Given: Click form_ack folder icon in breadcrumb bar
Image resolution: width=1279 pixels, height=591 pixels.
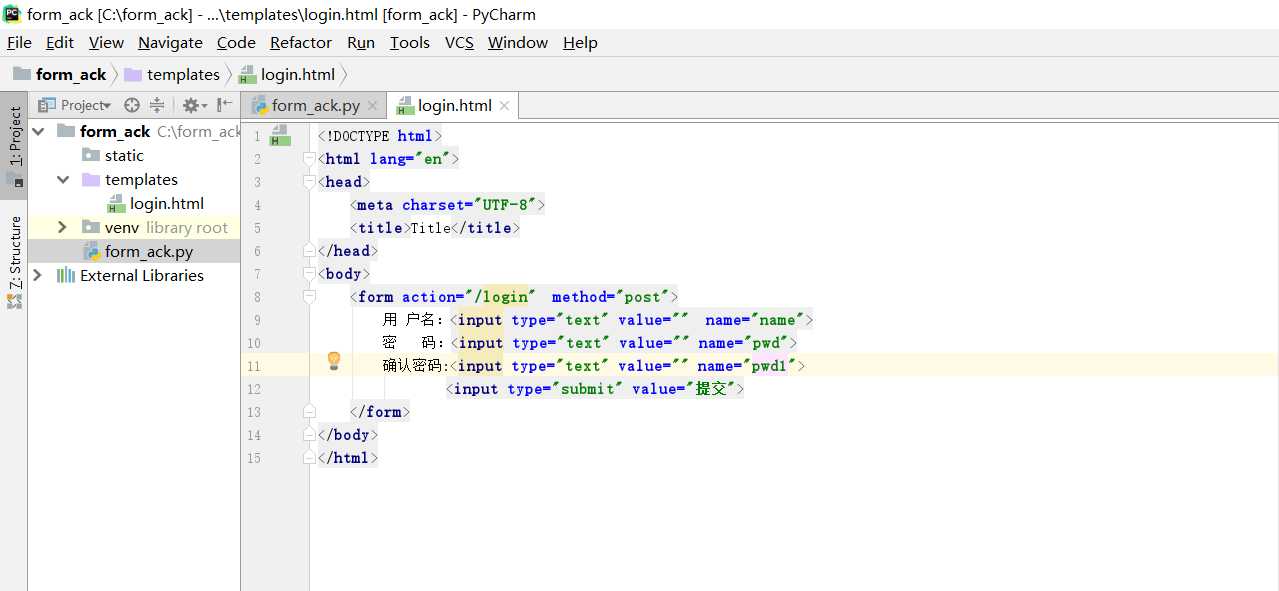Looking at the screenshot, I should (x=21, y=74).
